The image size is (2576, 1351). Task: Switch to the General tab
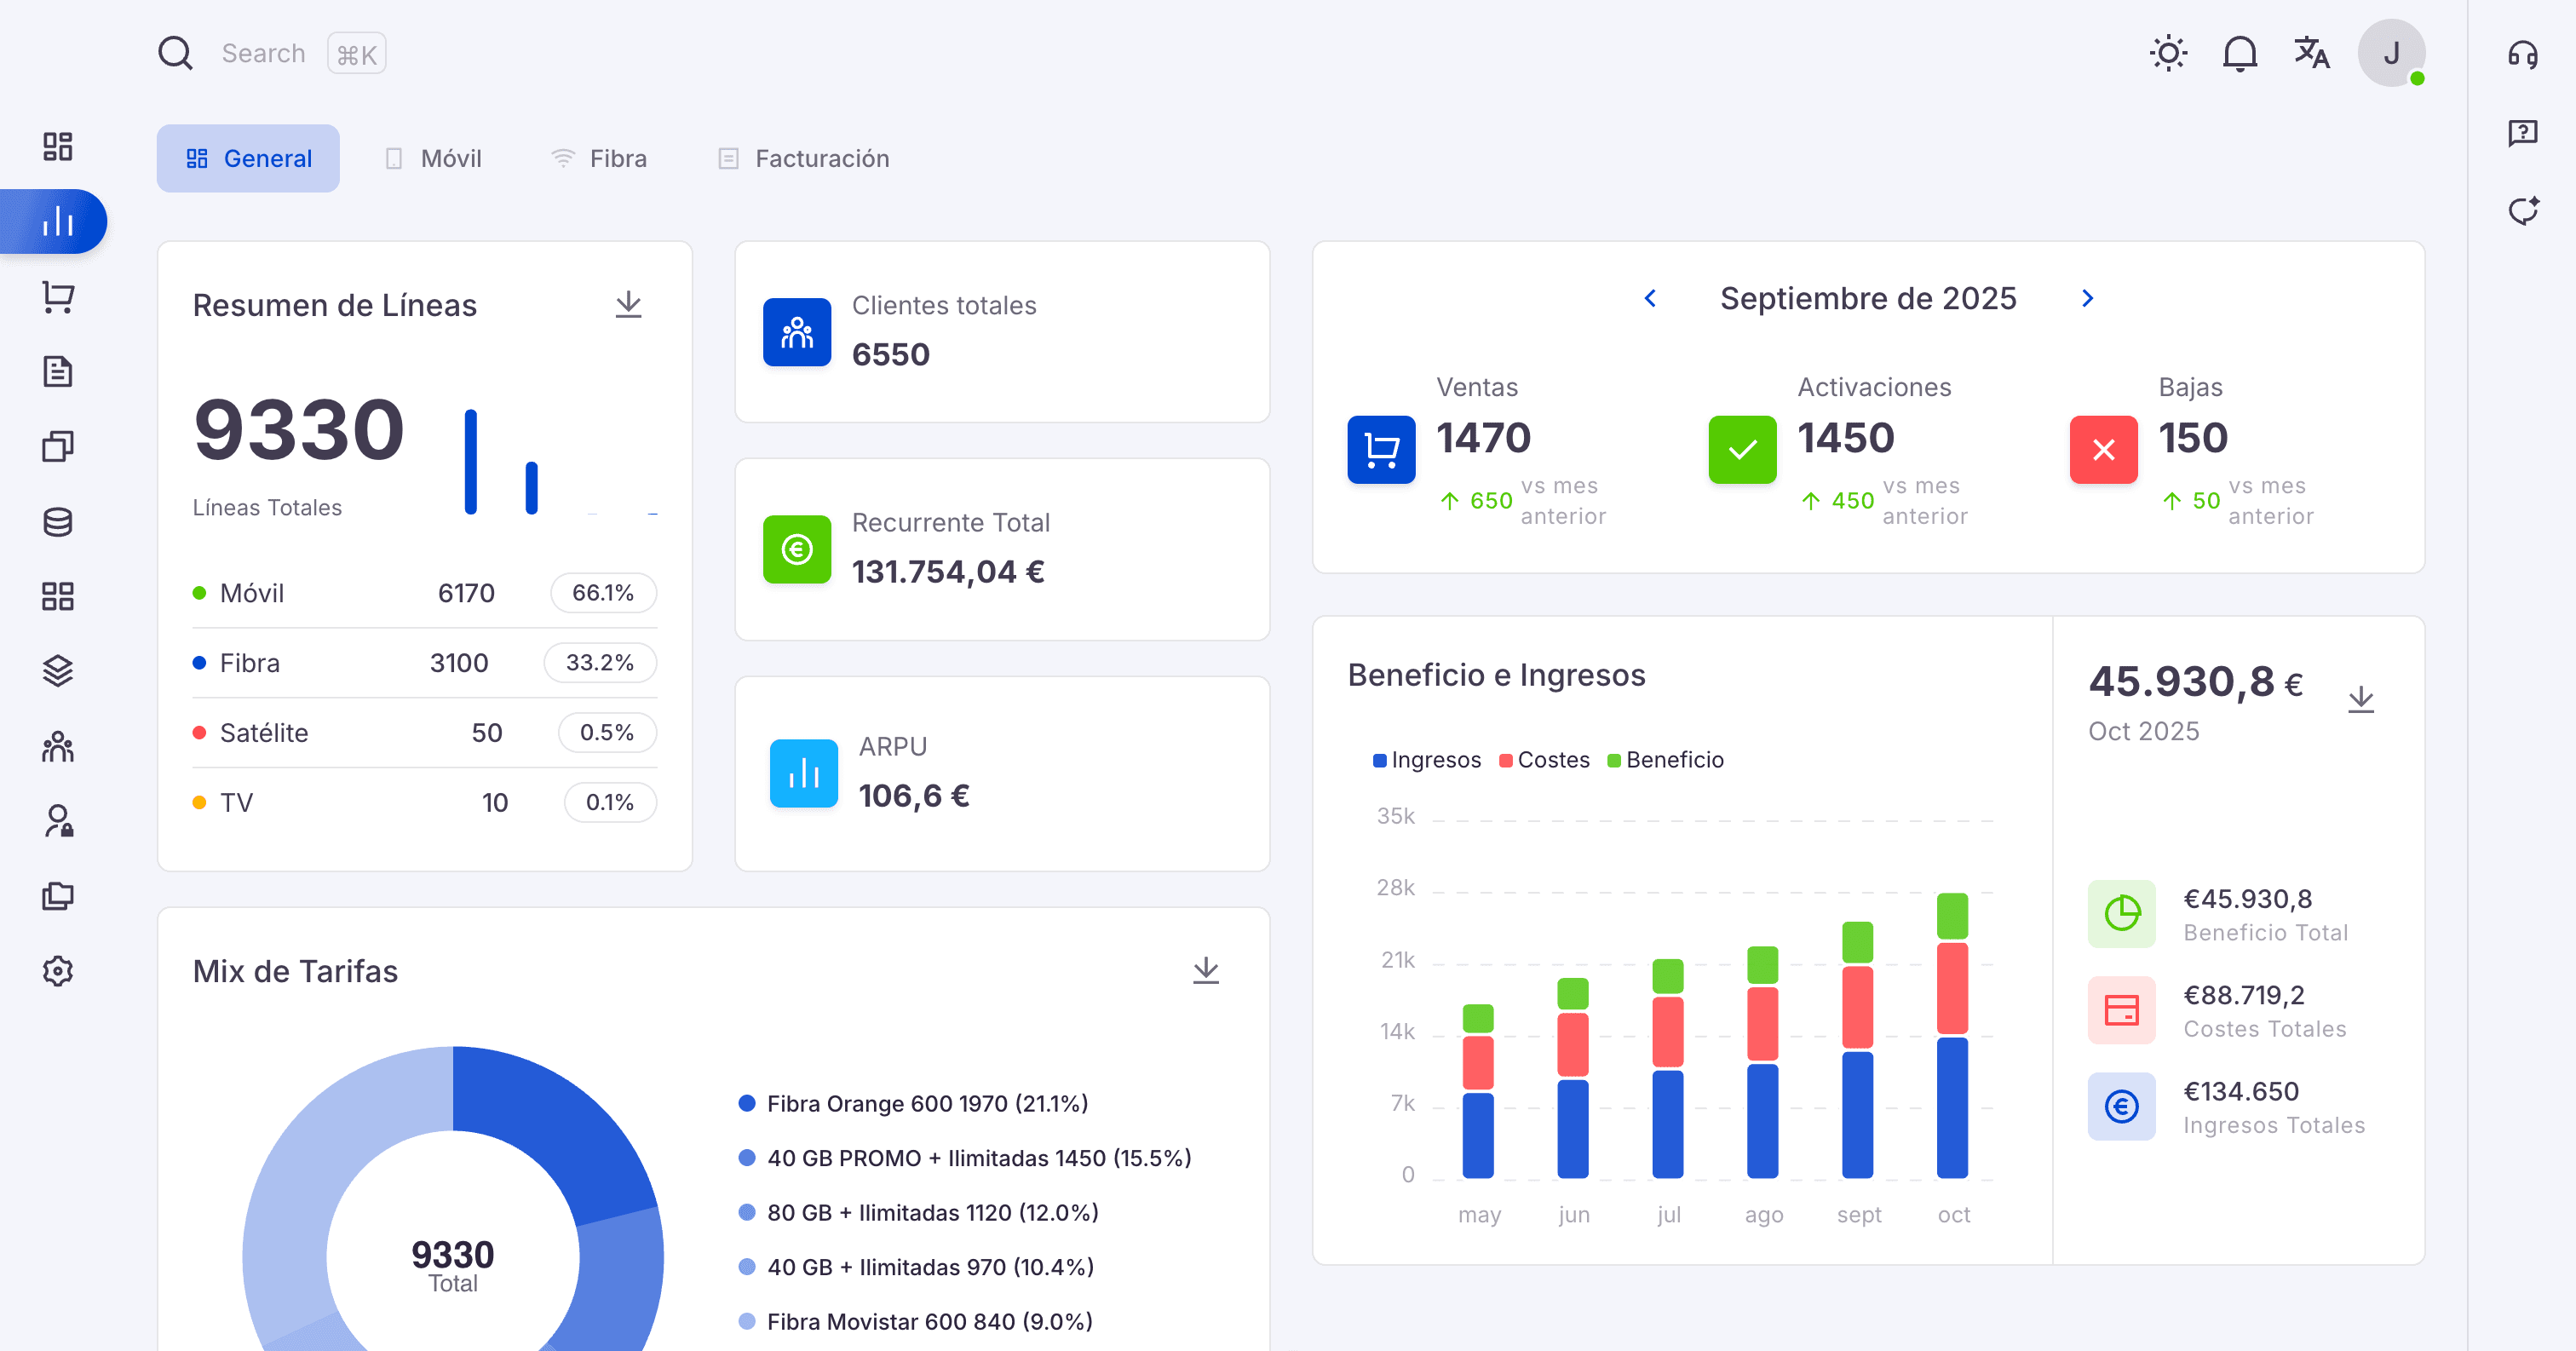tap(248, 158)
